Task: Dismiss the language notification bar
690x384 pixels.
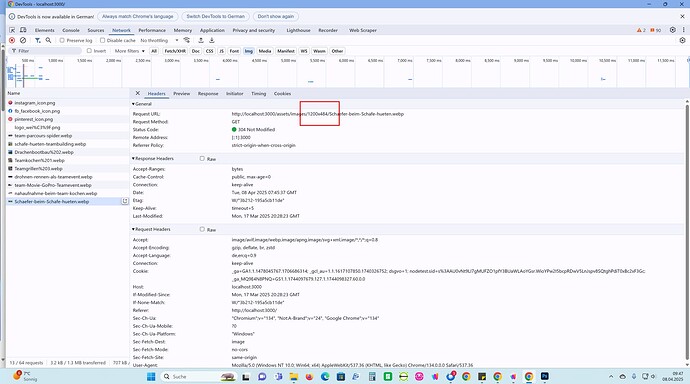Action: coord(683,16)
